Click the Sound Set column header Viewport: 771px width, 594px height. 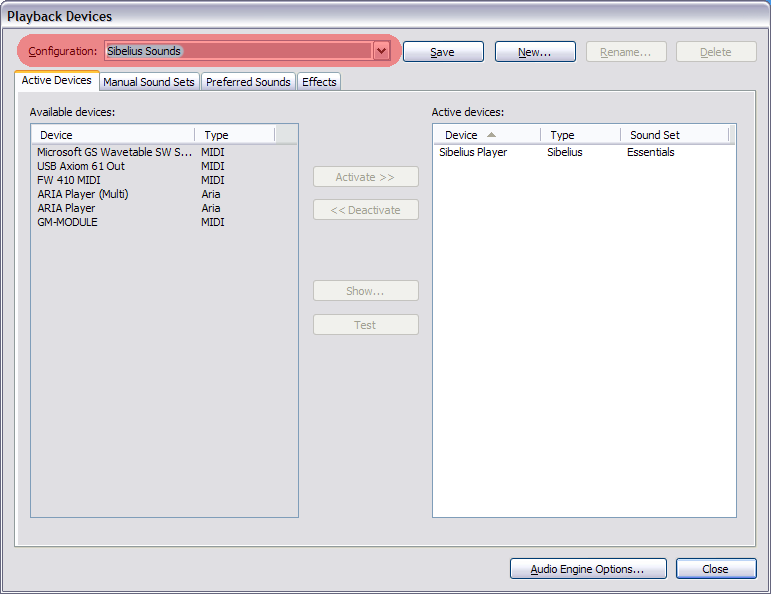(x=675, y=135)
